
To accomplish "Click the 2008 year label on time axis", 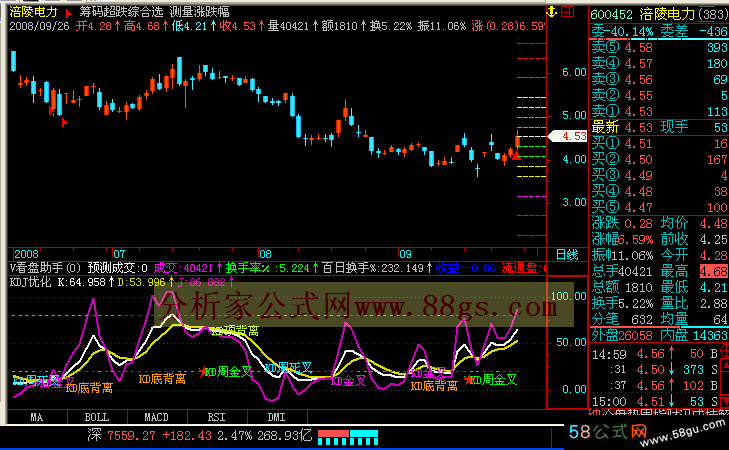I will tap(27, 254).
